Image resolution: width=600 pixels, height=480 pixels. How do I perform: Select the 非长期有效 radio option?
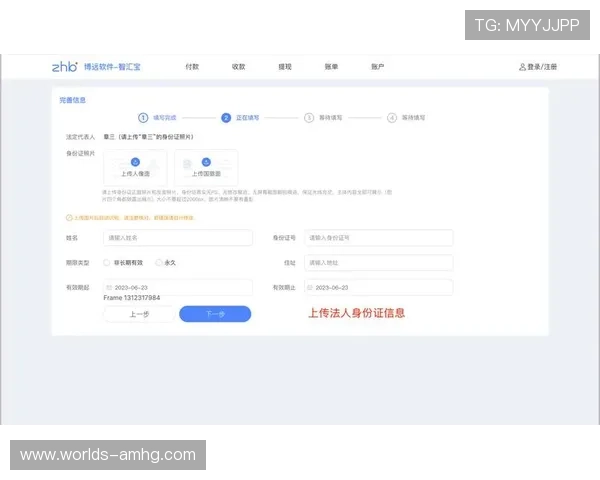point(106,263)
